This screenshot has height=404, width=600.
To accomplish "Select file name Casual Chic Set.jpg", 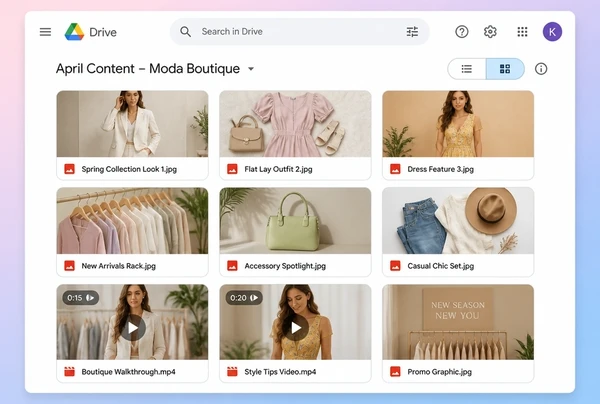I will click(x=441, y=266).
